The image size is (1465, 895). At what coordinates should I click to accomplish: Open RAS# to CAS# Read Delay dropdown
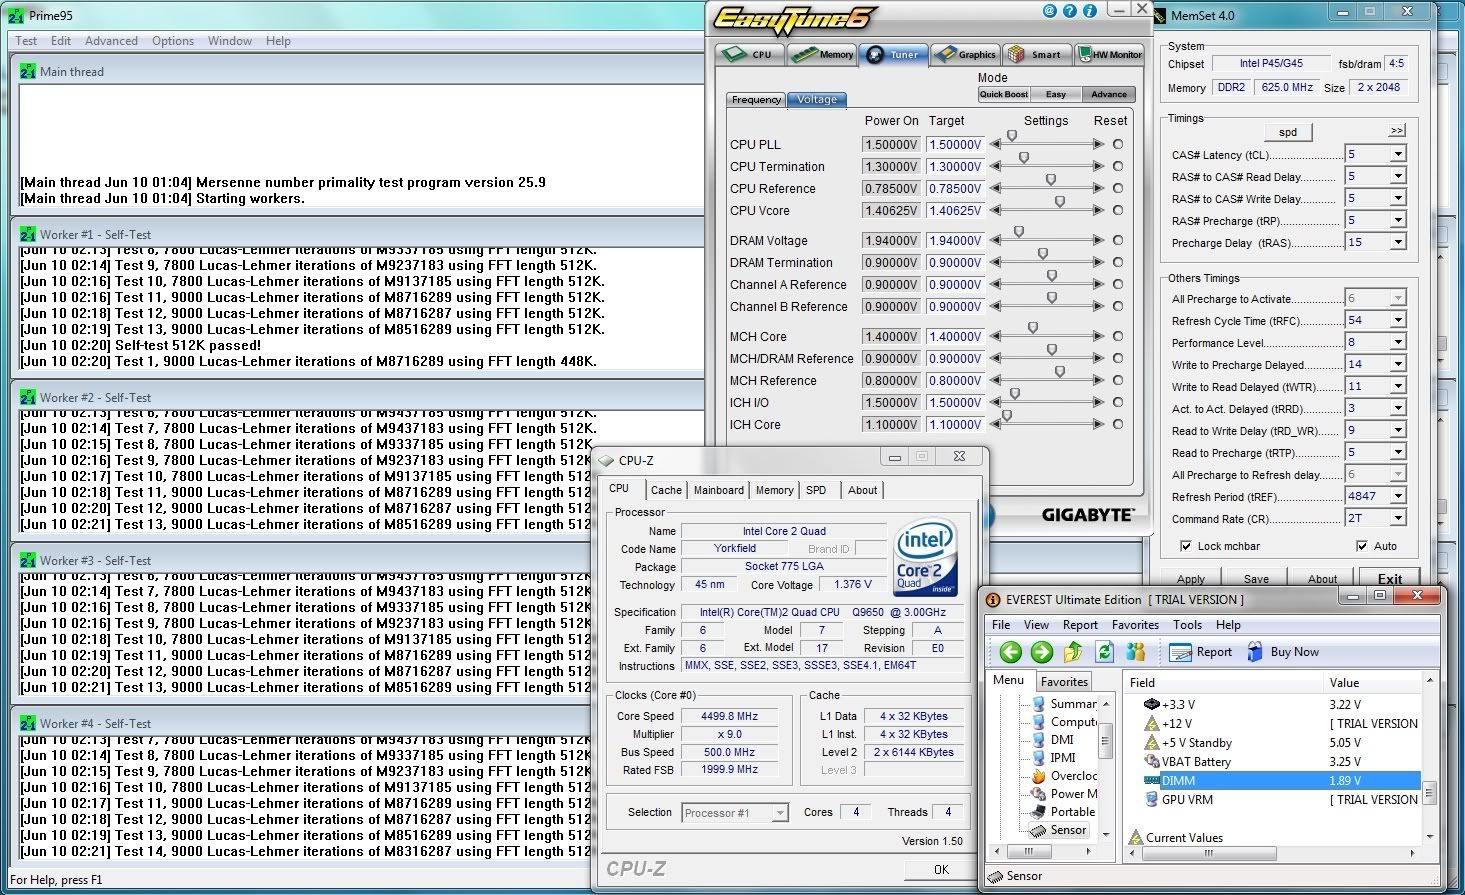[x=1398, y=176]
